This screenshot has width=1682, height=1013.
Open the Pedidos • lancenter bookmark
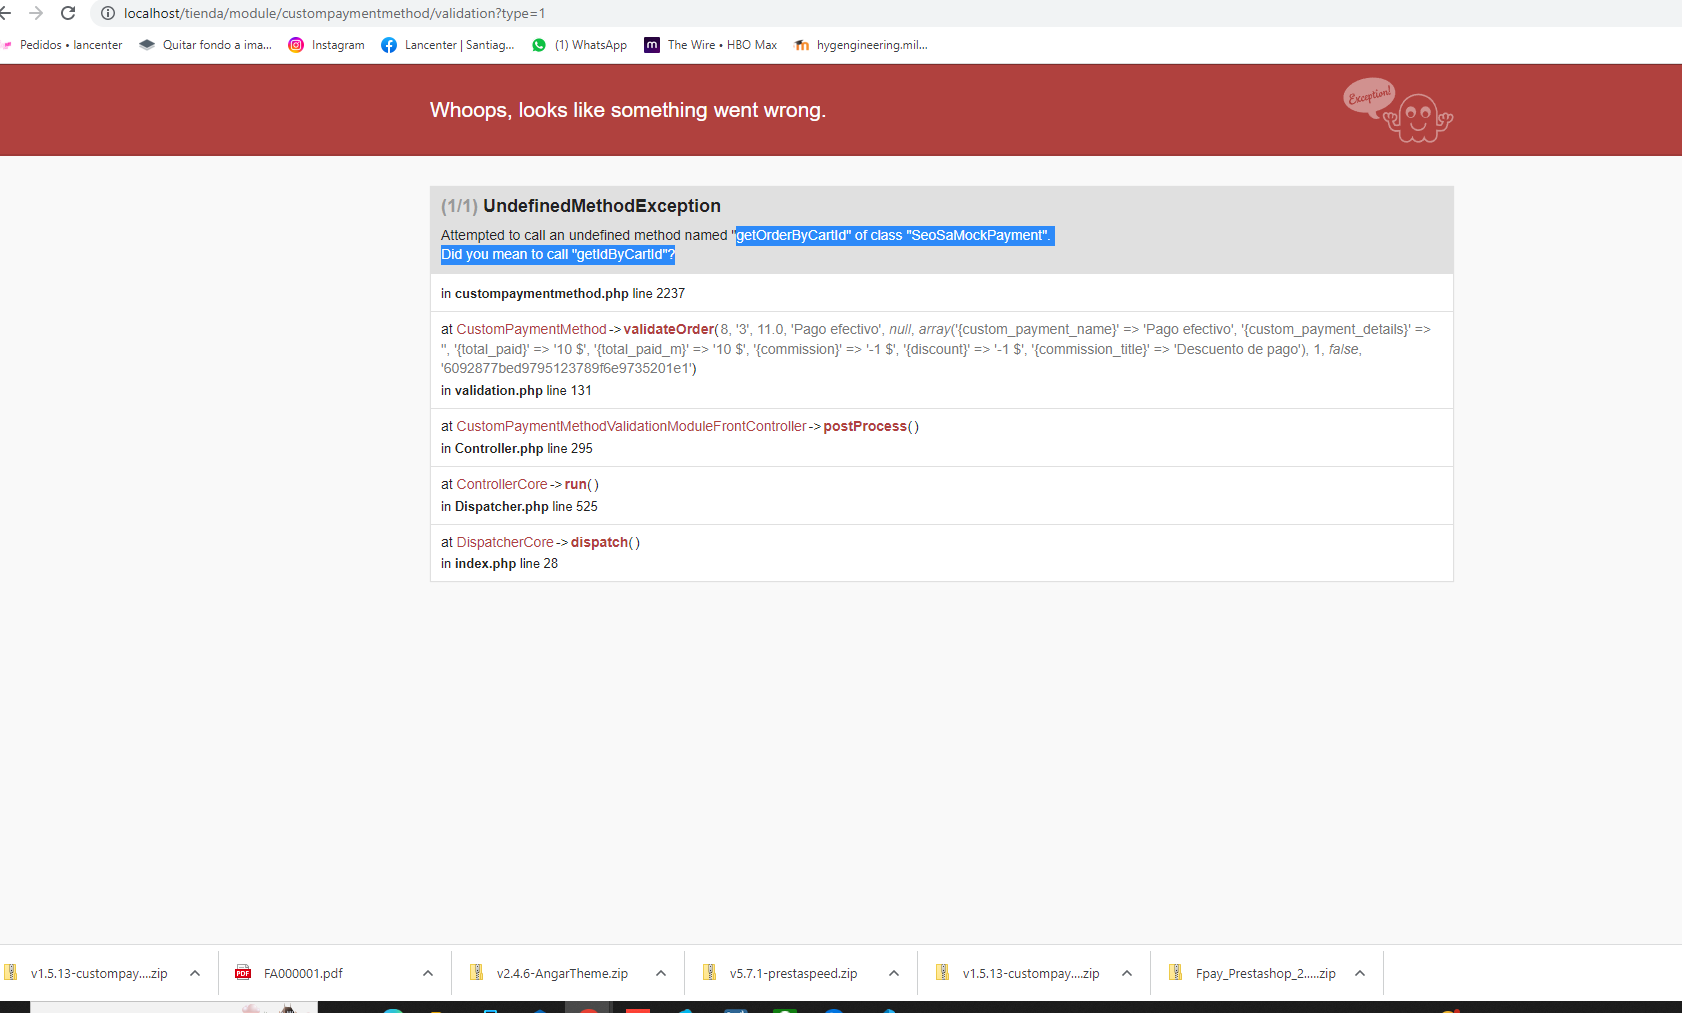63,45
